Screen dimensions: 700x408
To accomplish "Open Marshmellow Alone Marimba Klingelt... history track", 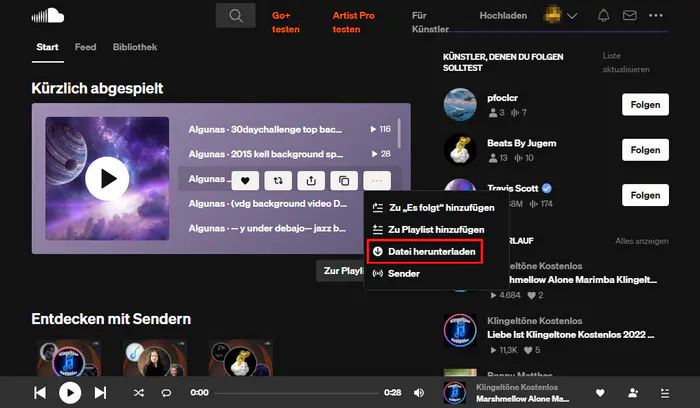I will [x=583, y=280].
